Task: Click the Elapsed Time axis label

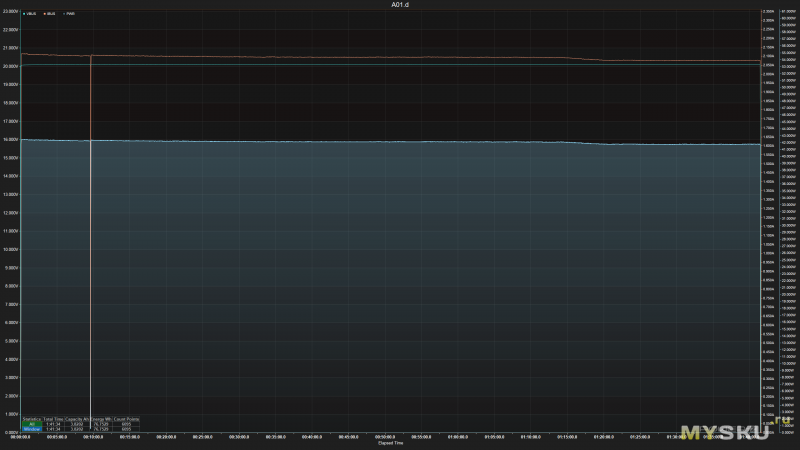Action: pyautogui.click(x=391, y=443)
